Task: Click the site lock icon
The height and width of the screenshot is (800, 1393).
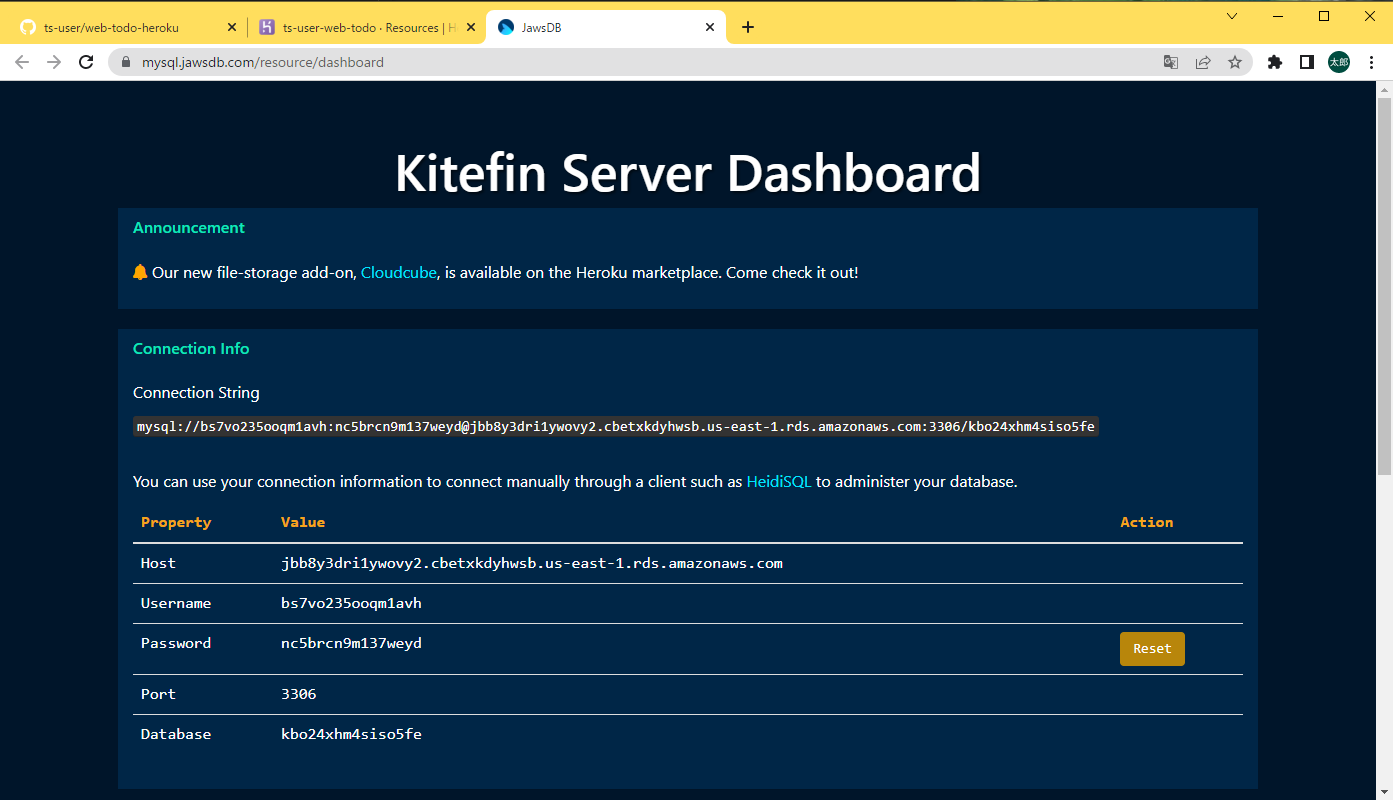Action: pos(126,62)
